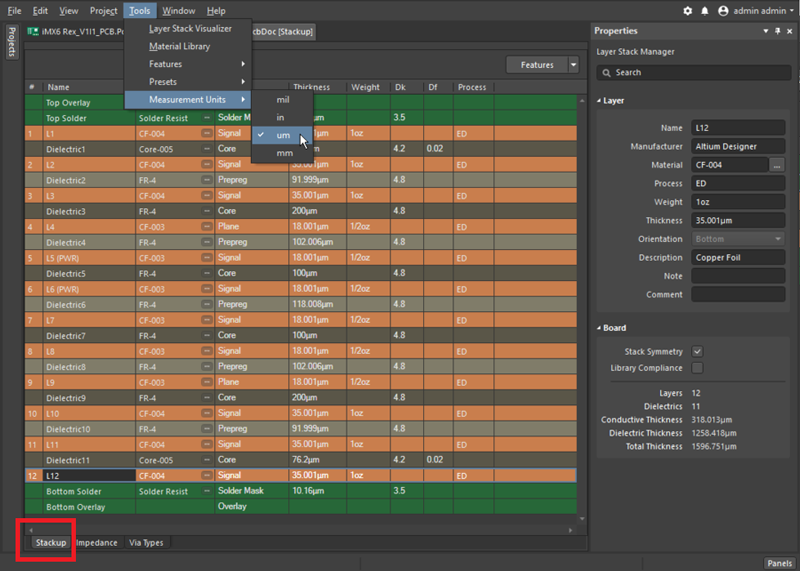Click the notifications bell icon
The height and width of the screenshot is (571, 800).
pos(705,11)
